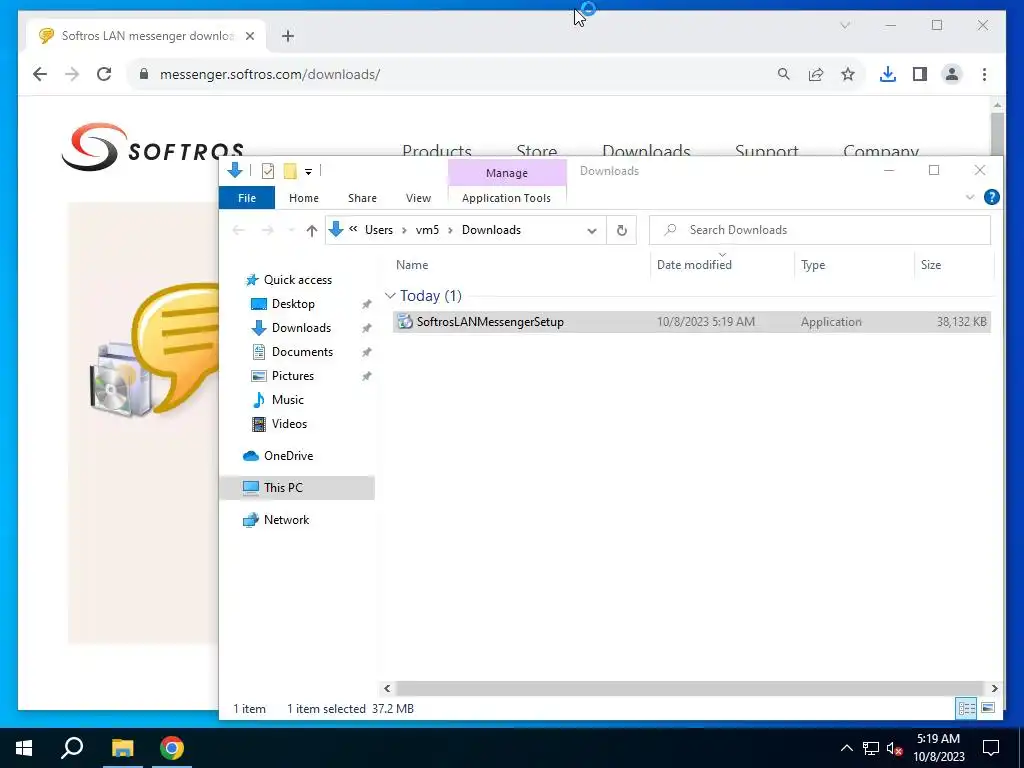This screenshot has width=1024, height=768.
Task: Click Google Chrome on the taskbar
Action: coord(172,748)
